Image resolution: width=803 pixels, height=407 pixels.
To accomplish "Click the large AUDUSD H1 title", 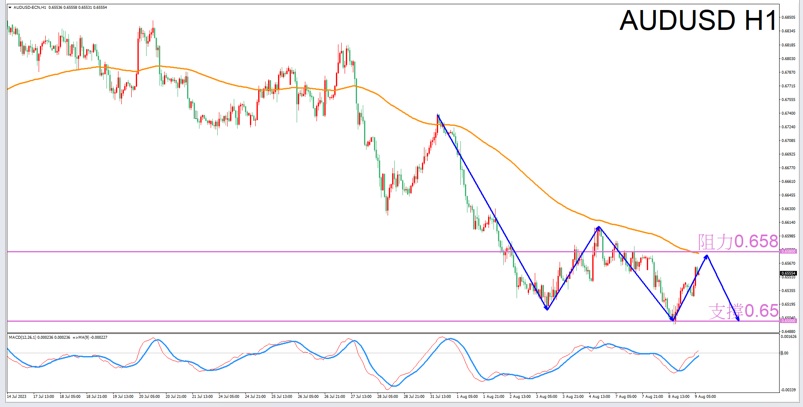I will (698, 20).
